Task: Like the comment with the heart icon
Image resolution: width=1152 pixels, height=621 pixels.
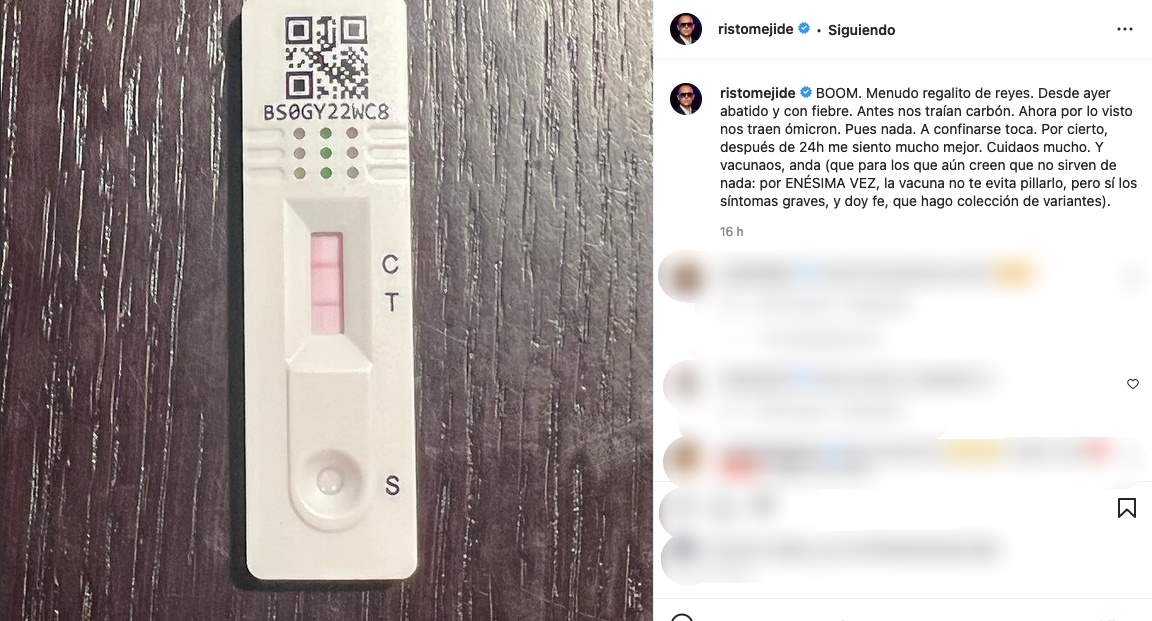Action: point(1132,384)
